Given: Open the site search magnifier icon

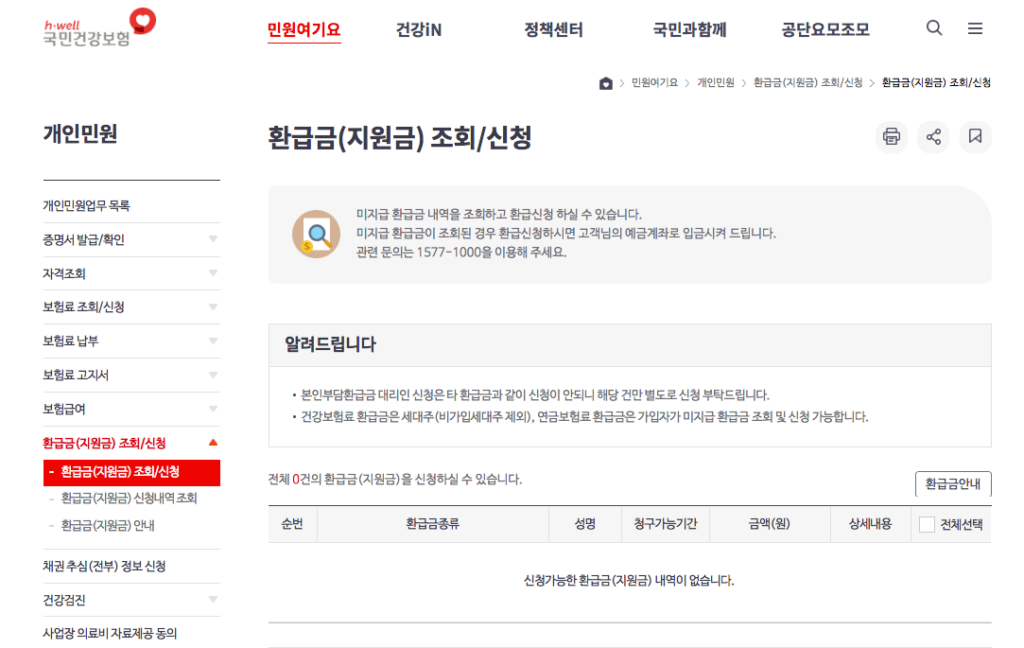Looking at the screenshot, I should (934, 28).
